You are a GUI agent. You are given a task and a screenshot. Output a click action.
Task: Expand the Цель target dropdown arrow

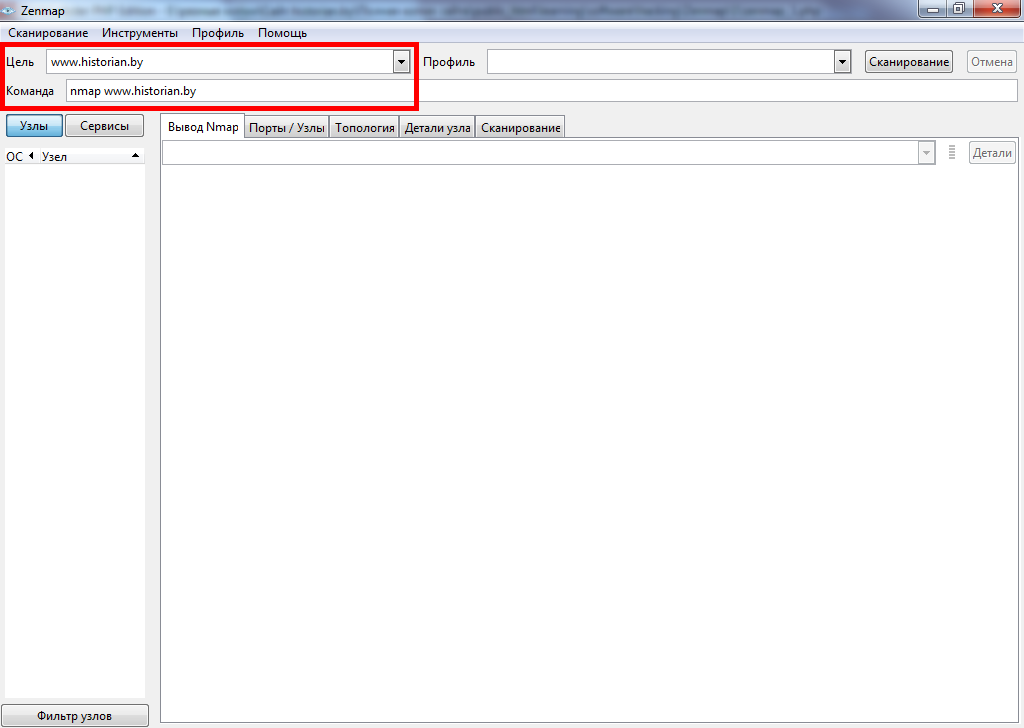click(x=401, y=62)
